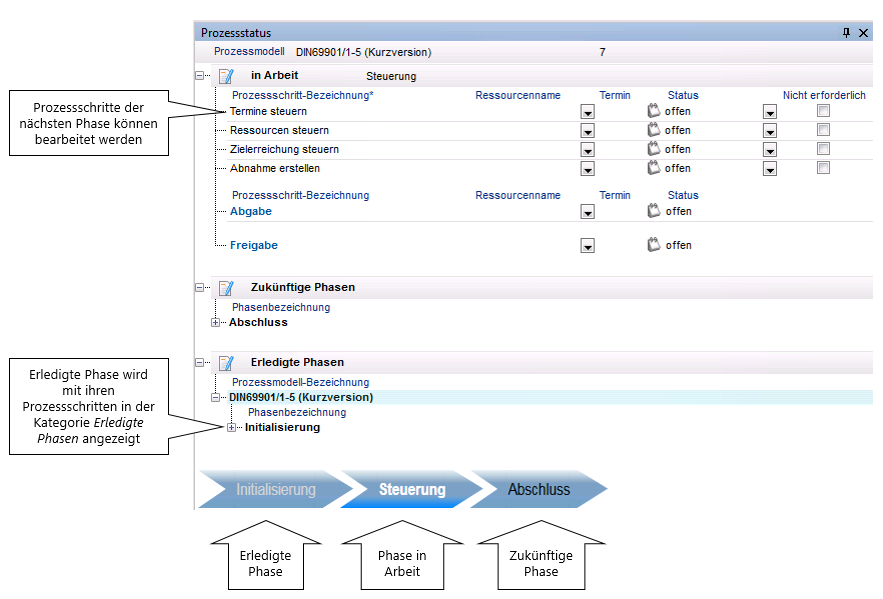Click the status icon in the 'Abgabe' row

pyautogui.click(x=654, y=211)
